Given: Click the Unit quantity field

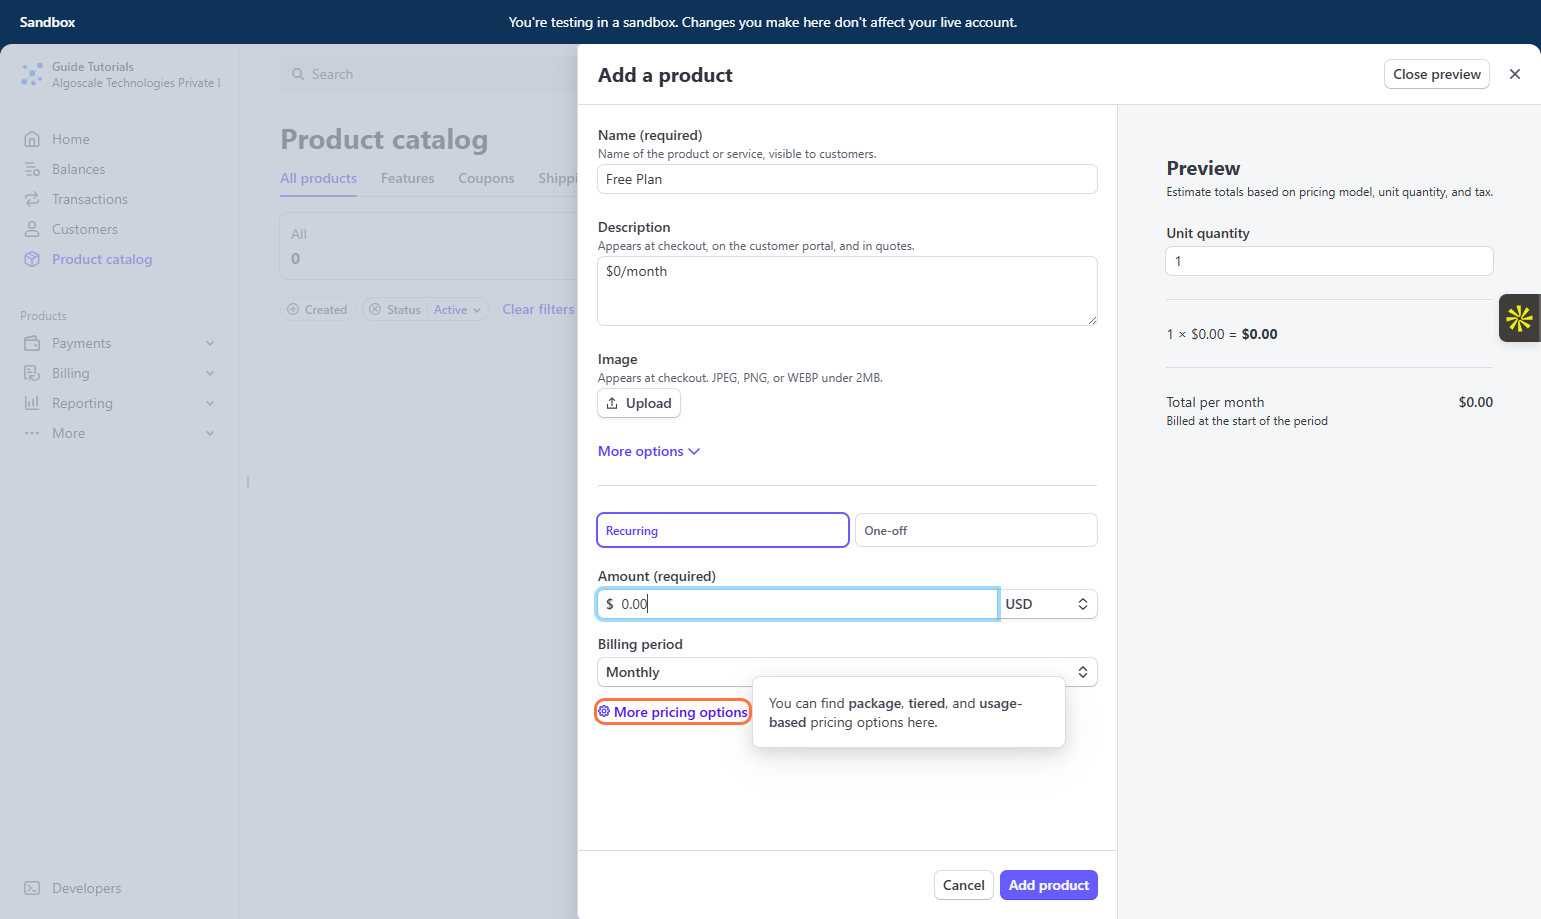Looking at the screenshot, I should (1329, 261).
